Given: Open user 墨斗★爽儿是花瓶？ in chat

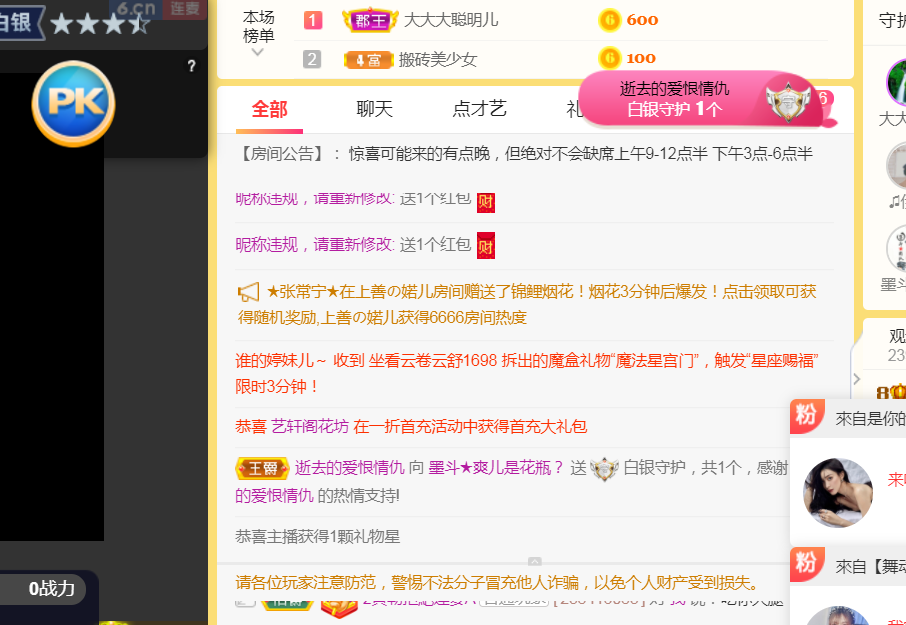Looking at the screenshot, I should coord(496,468).
